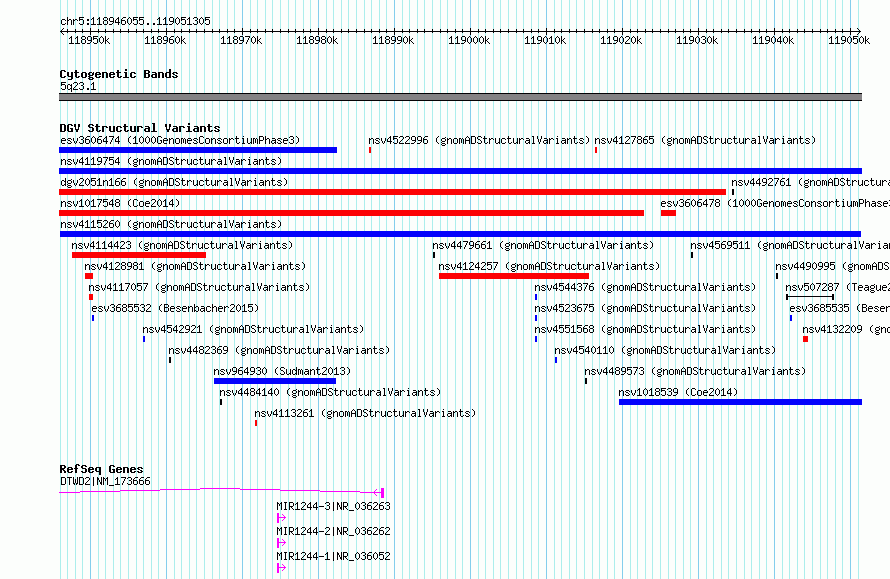Select the 118950k ruler position label
The height and width of the screenshot is (579, 890).
click(89, 40)
